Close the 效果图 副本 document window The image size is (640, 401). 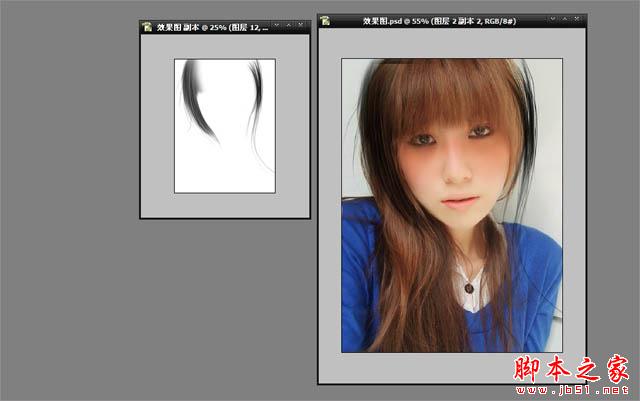pos(300,25)
